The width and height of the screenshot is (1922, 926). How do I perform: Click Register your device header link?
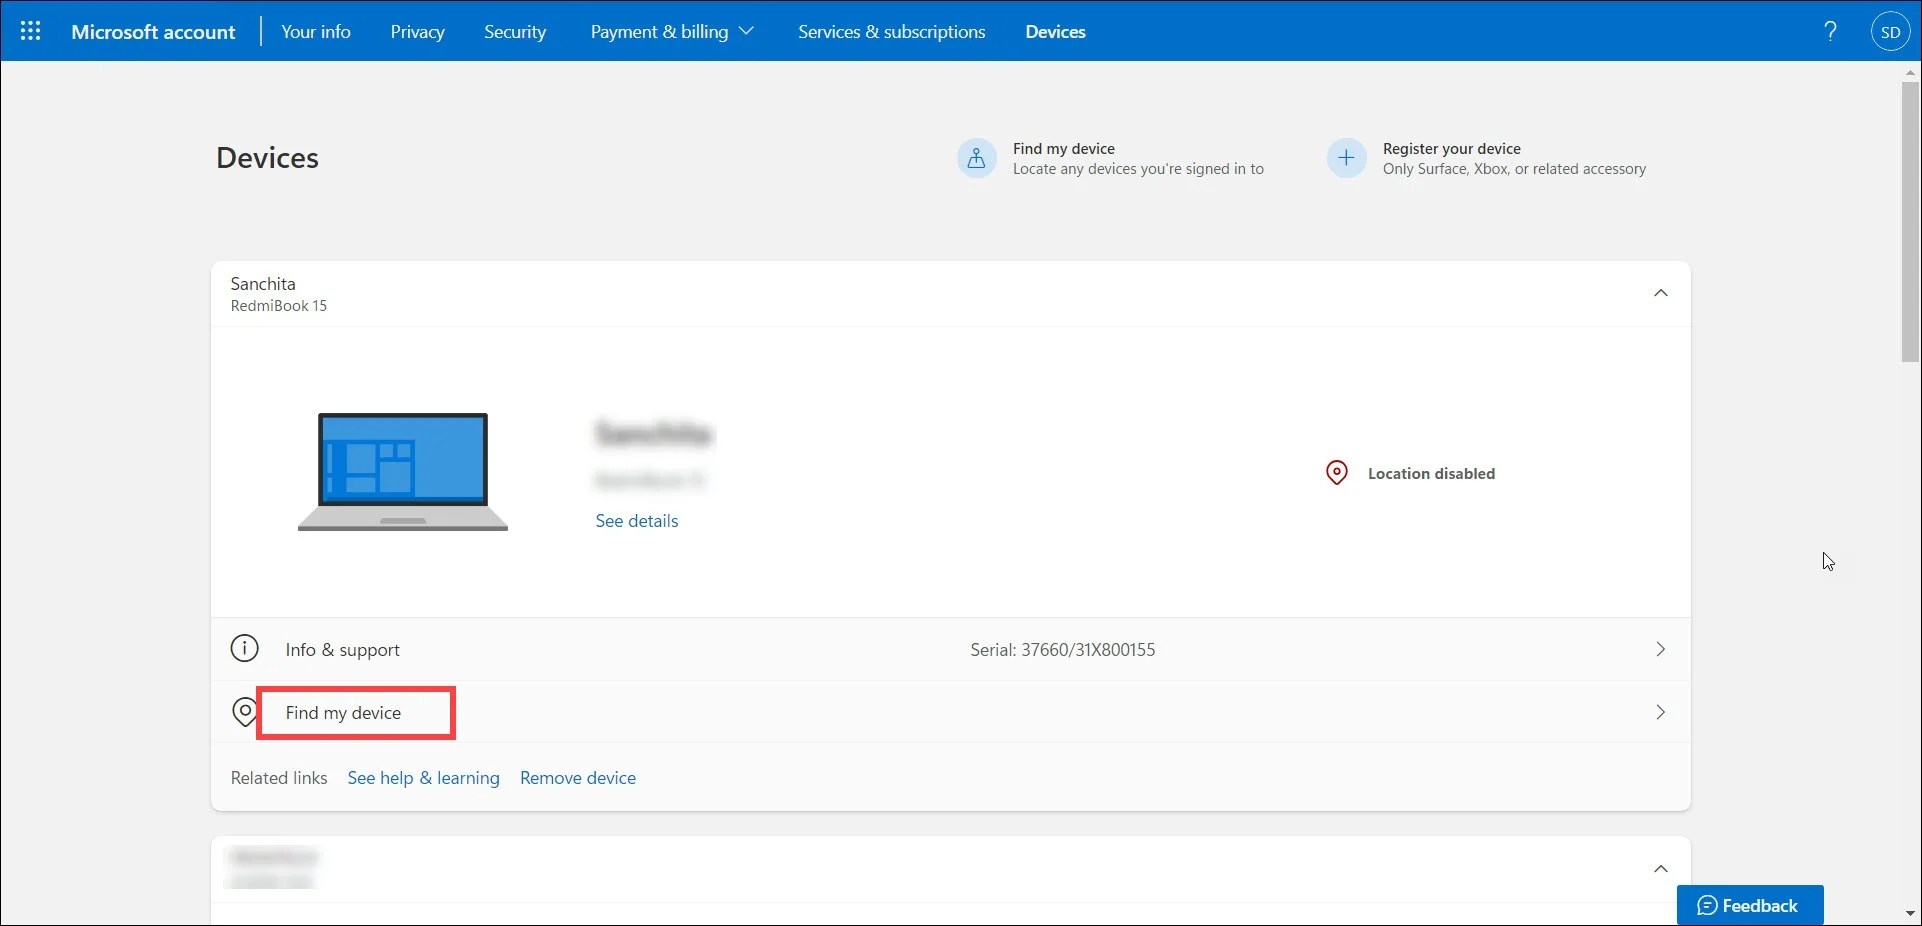[1452, 149]
